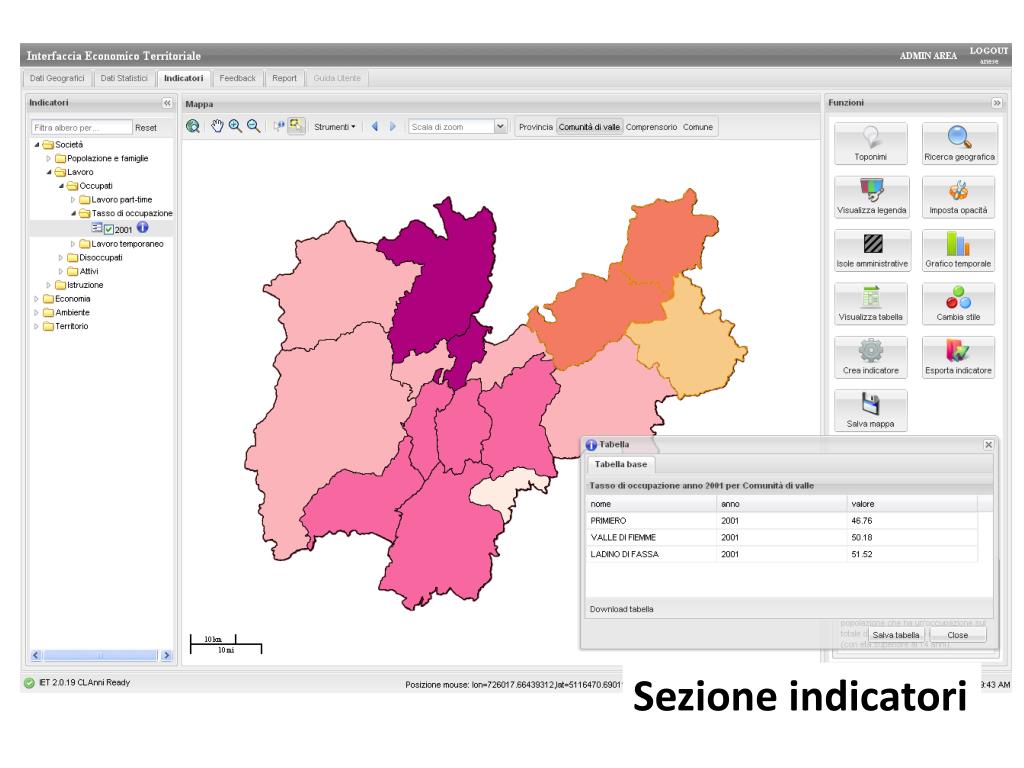
Task: Activate the zoom in magnifier
Action: (235, 127)
